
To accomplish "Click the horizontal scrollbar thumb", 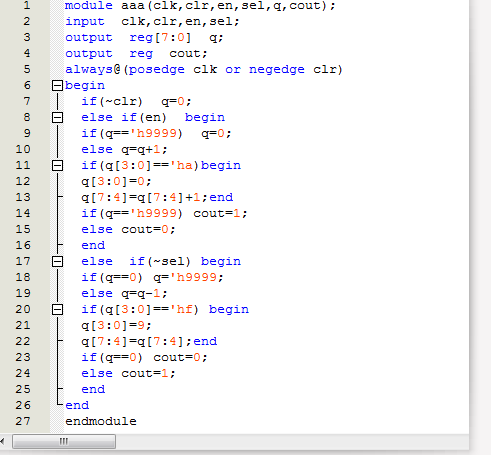I will (x=64, y=441).
